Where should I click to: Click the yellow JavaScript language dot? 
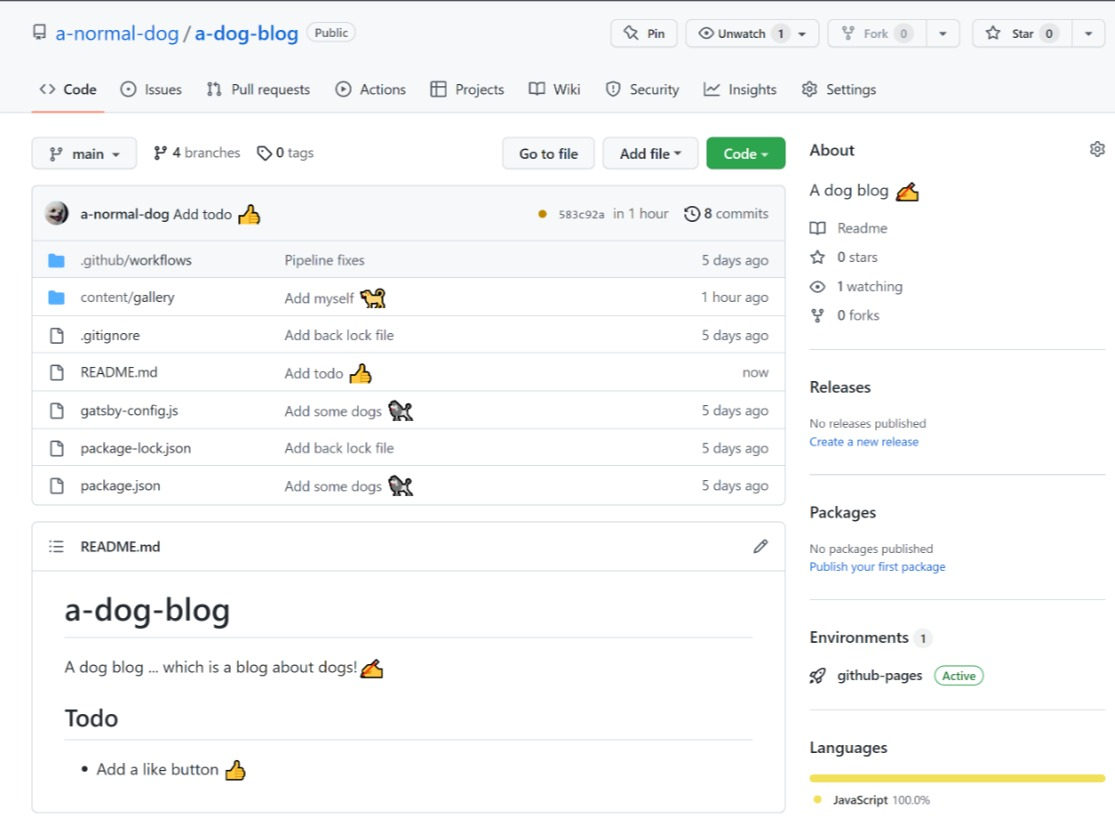(818, 799)
